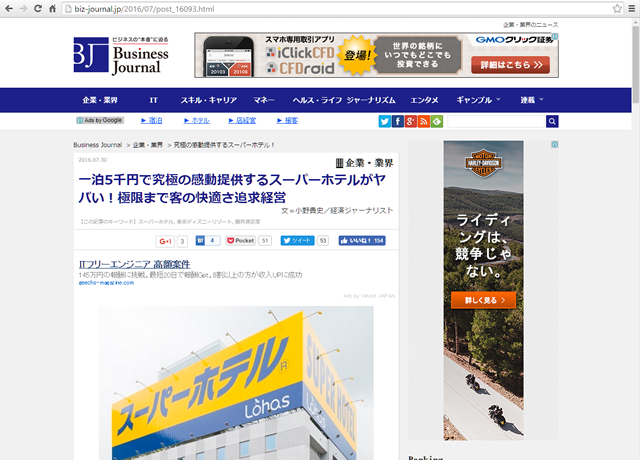Select the マネー navigation item
Viewport: 640px width, 460px height.
pyautogui.click(x=264, y=100)
